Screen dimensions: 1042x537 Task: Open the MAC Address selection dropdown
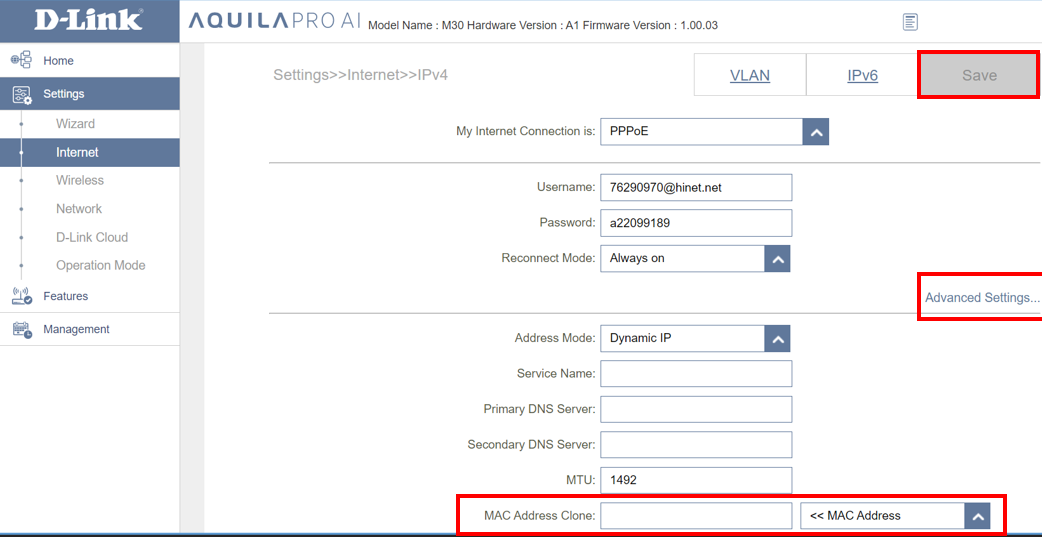click(977, 516)
